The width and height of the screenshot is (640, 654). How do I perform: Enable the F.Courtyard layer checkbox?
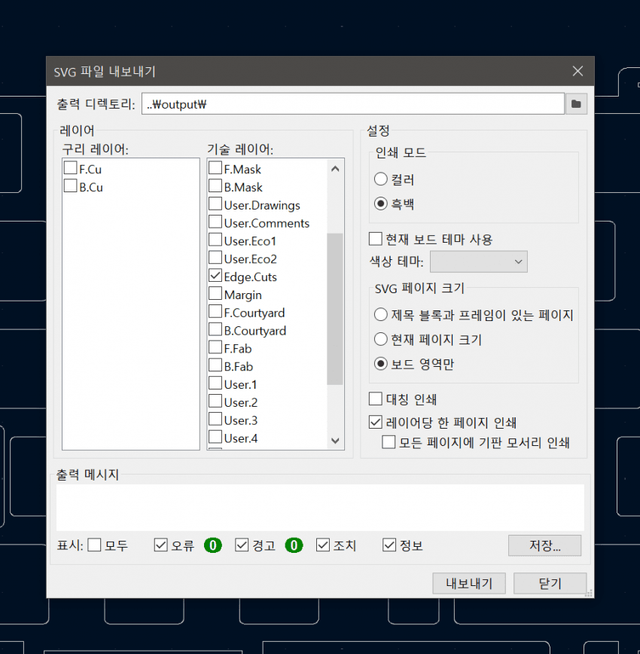(216, 312)
